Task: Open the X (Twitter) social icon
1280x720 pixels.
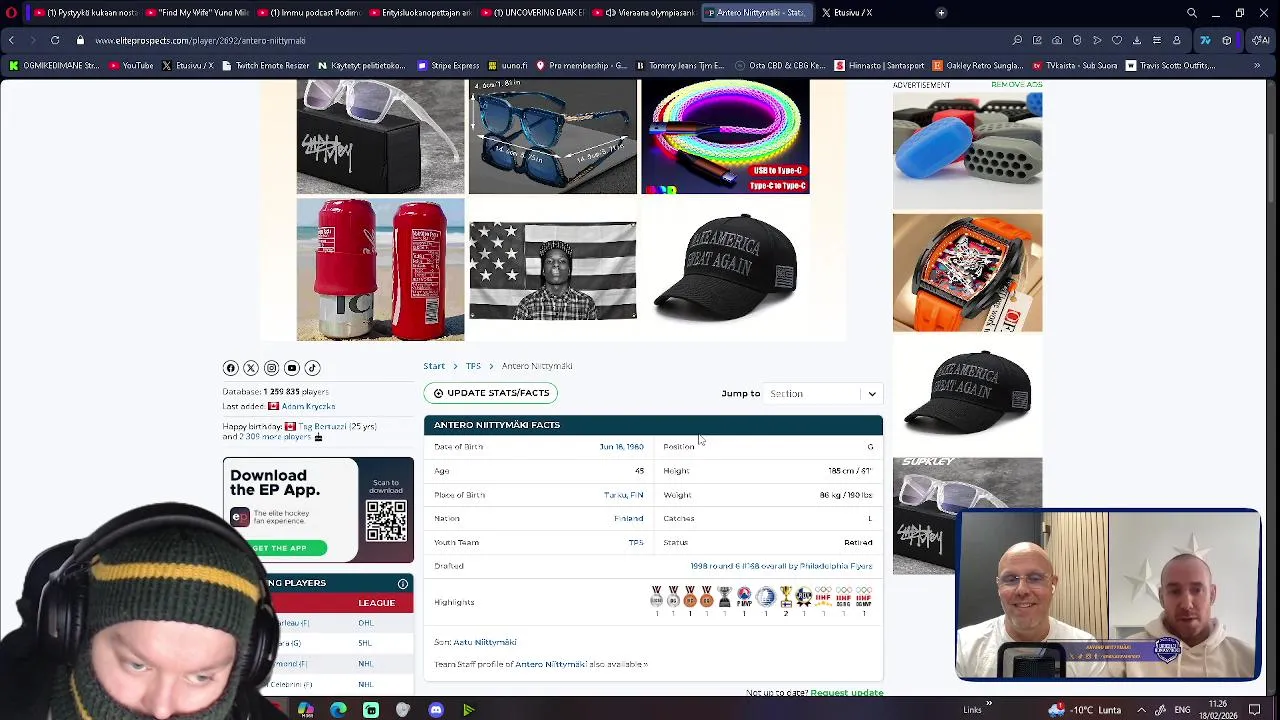Action: click(x=251, y=368)
